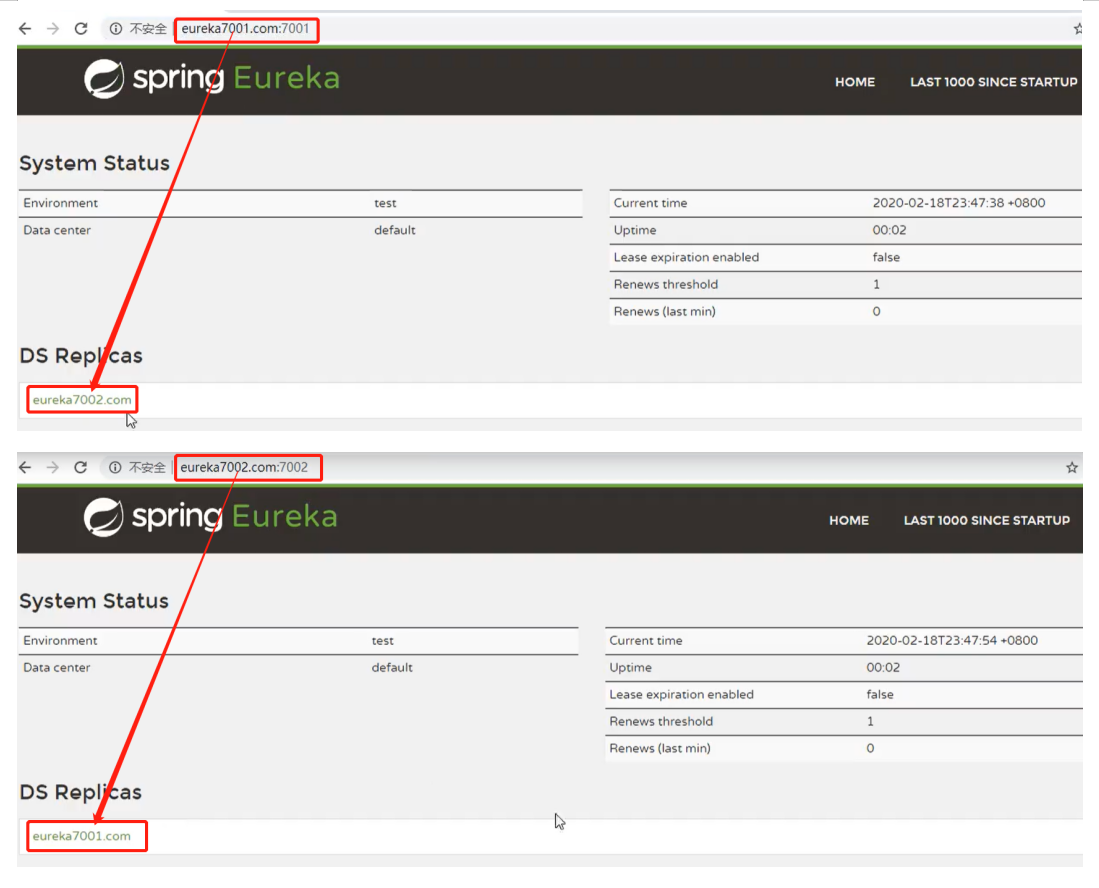Click the 不安全 warning in eureka7001 window
1099x888 pixels.
[x=148, y=29]
